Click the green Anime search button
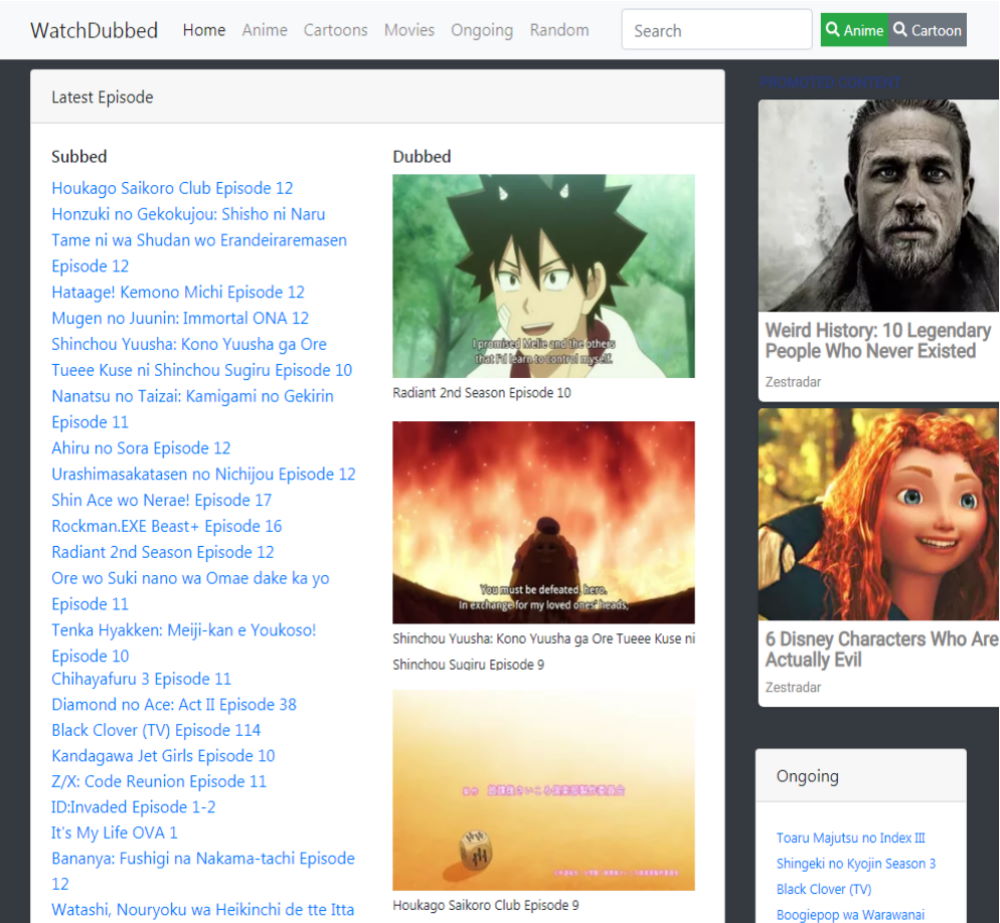This screenshot has width=1000, height=923. 854,29
